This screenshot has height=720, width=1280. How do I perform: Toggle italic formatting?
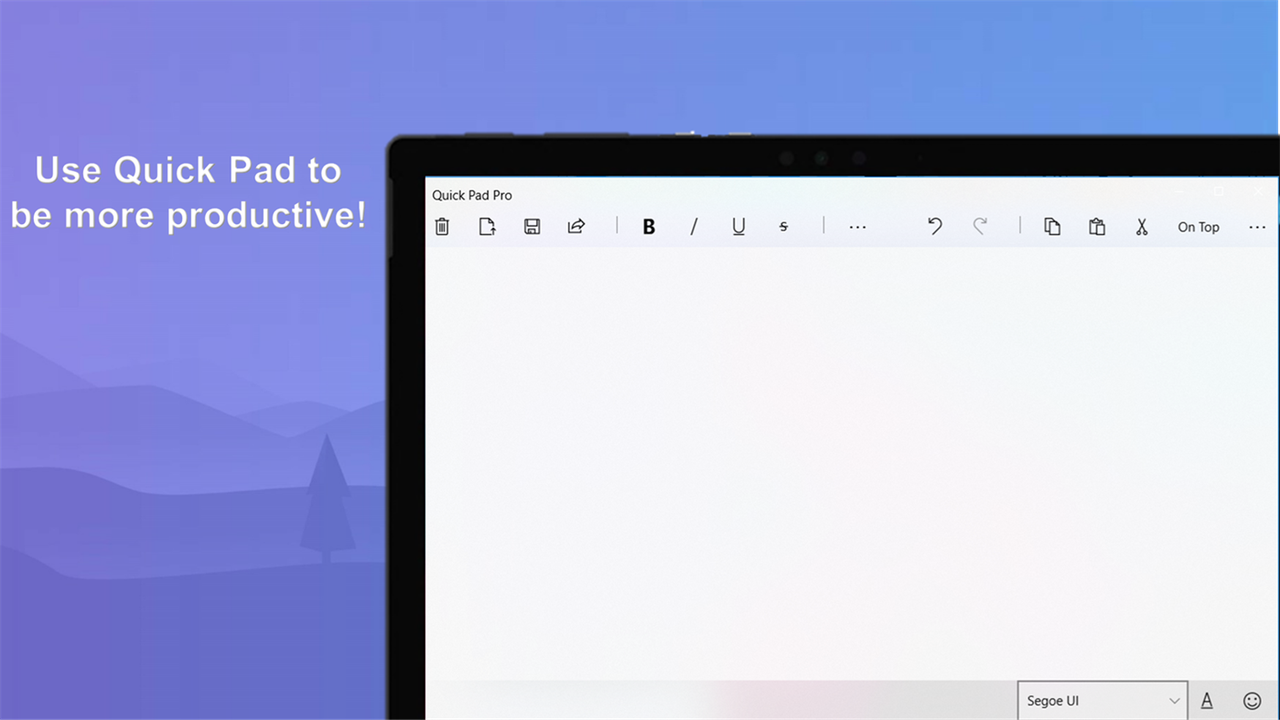[693, 227]
